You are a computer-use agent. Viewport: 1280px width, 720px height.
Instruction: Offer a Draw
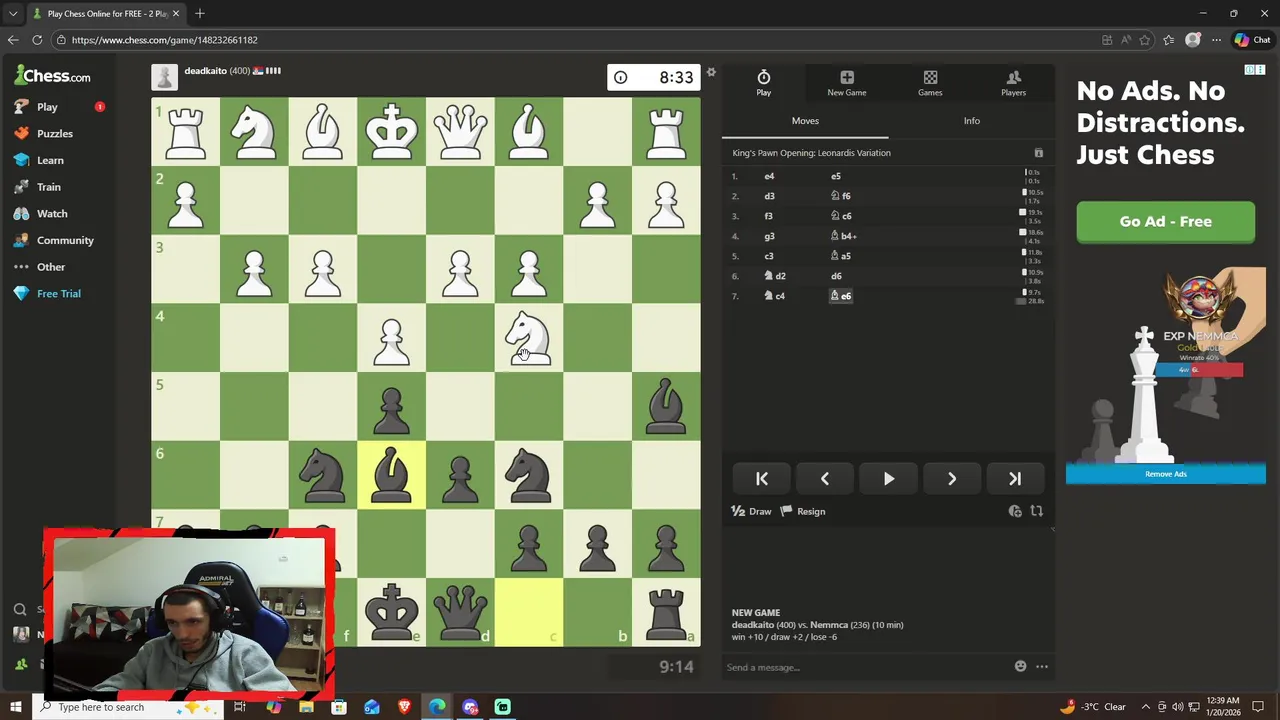751,511
